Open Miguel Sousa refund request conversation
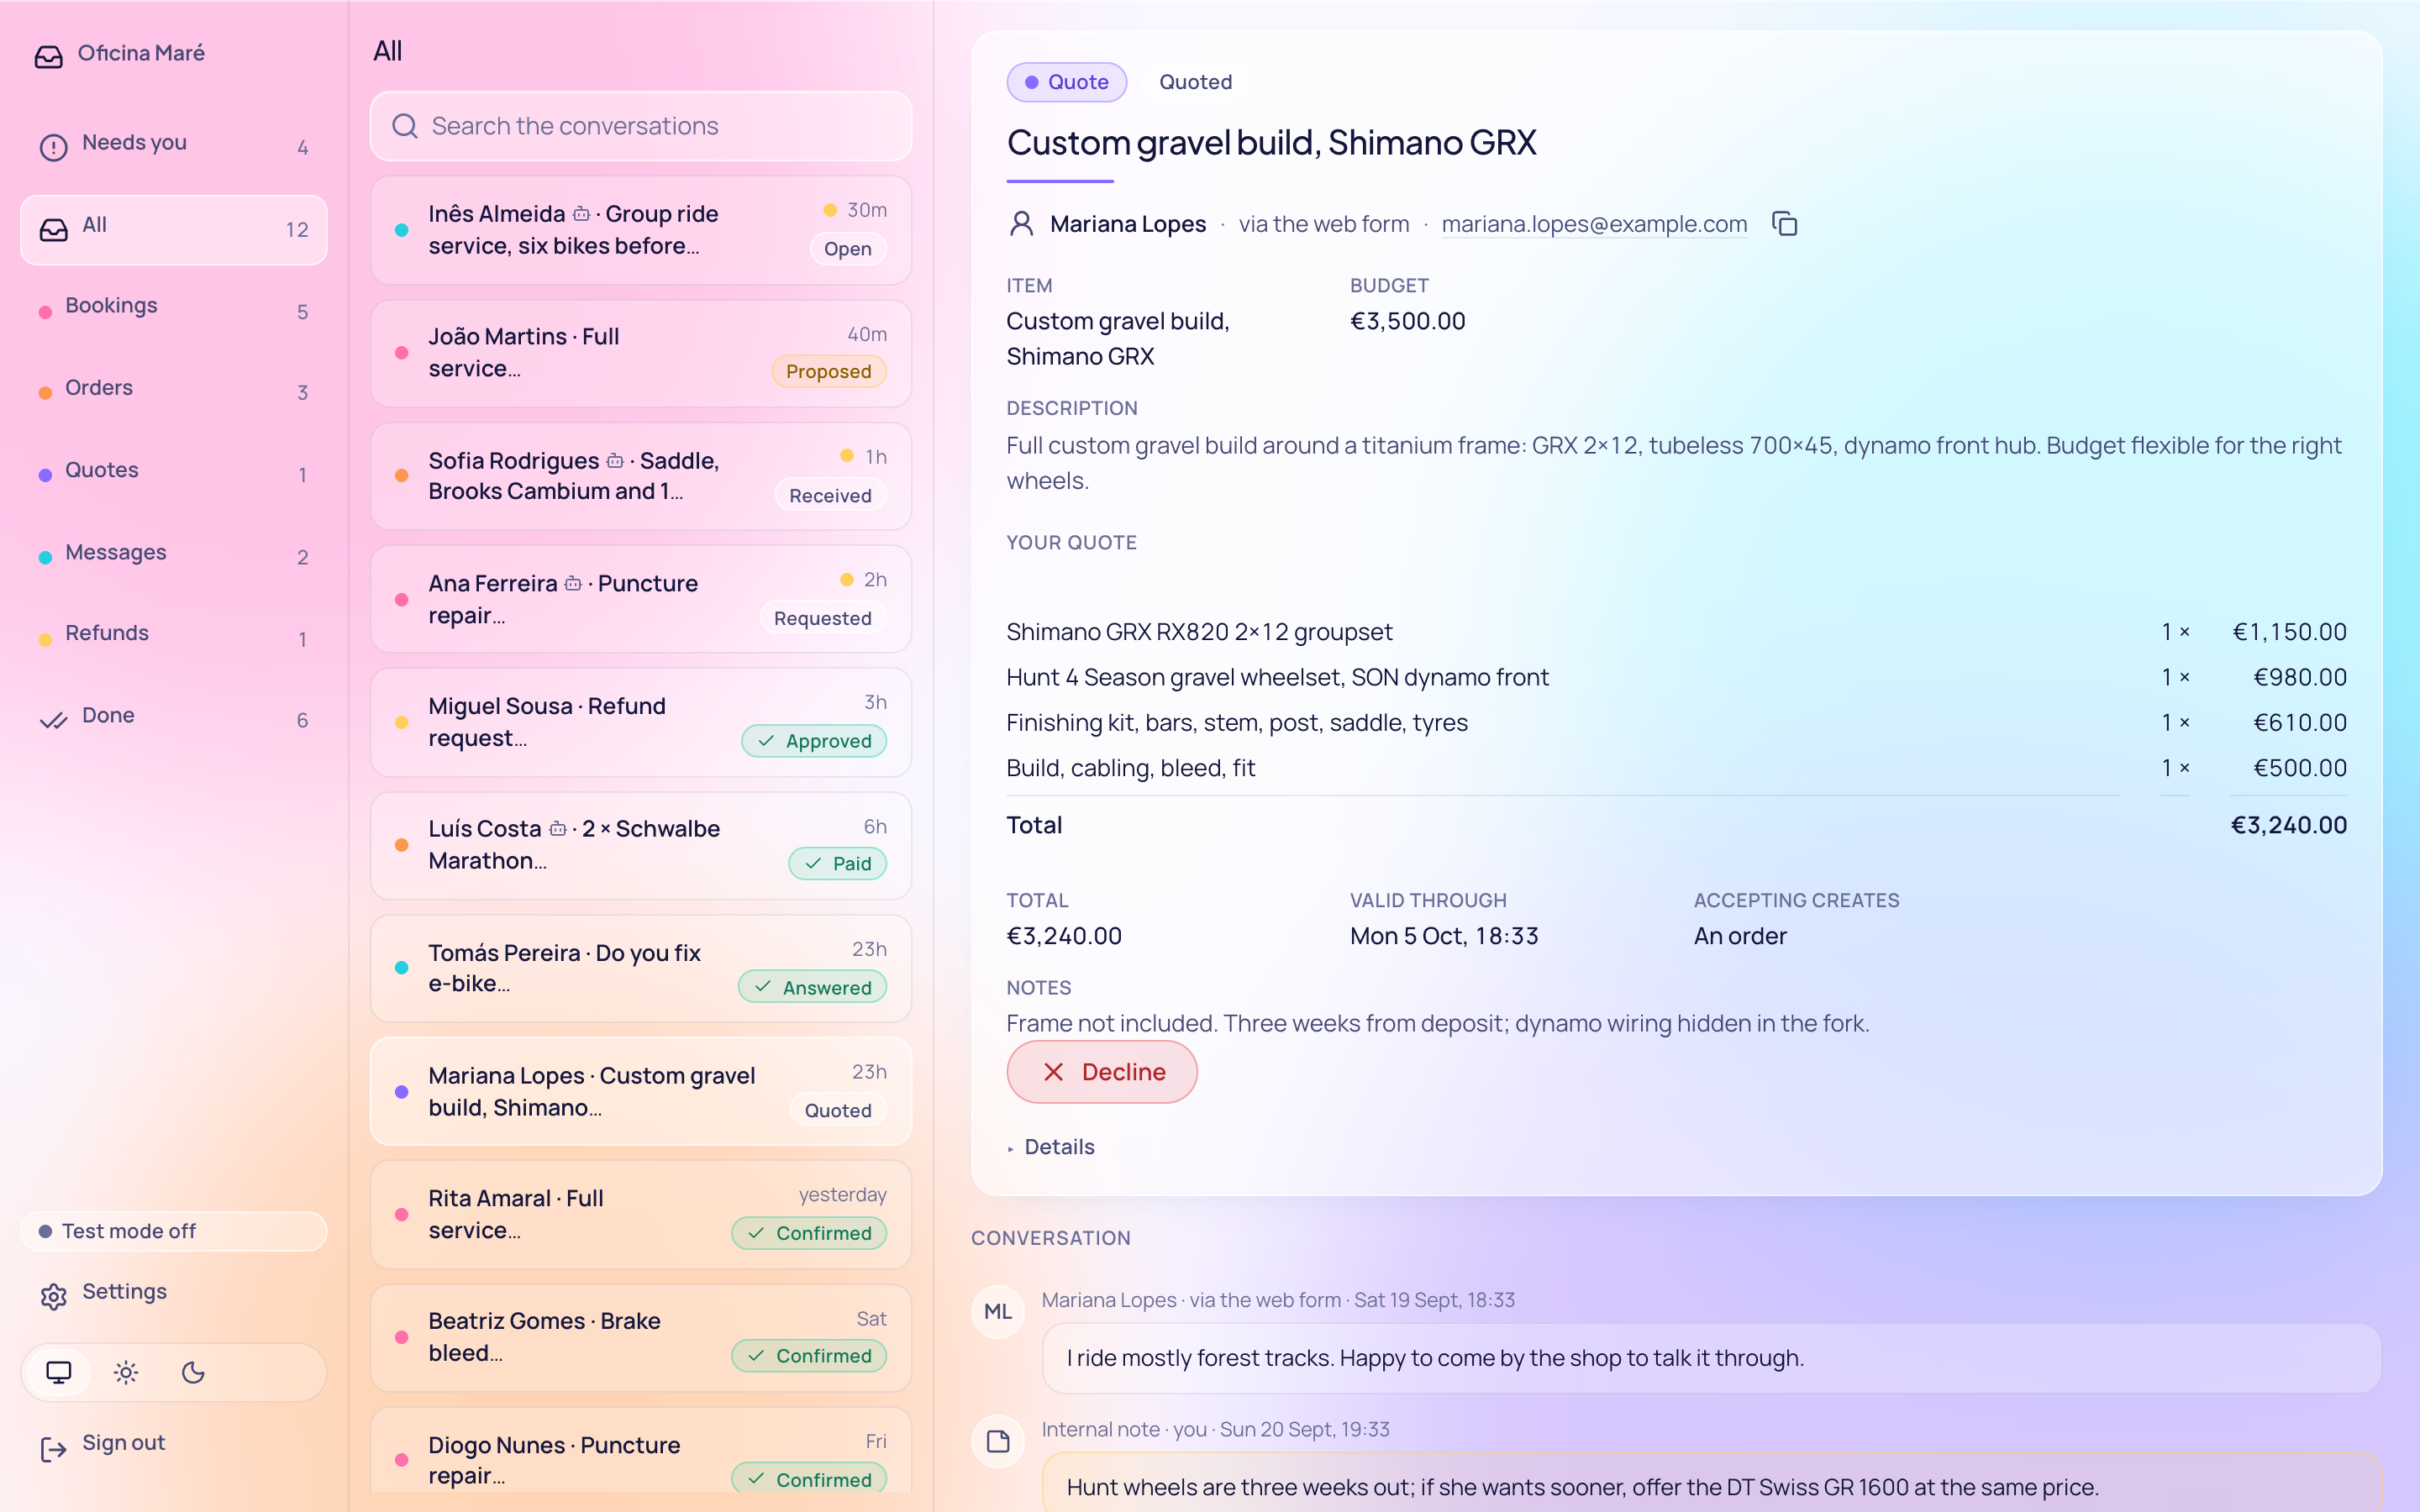The width and height of the screenshot is (2420, 1512). (641, 722)
